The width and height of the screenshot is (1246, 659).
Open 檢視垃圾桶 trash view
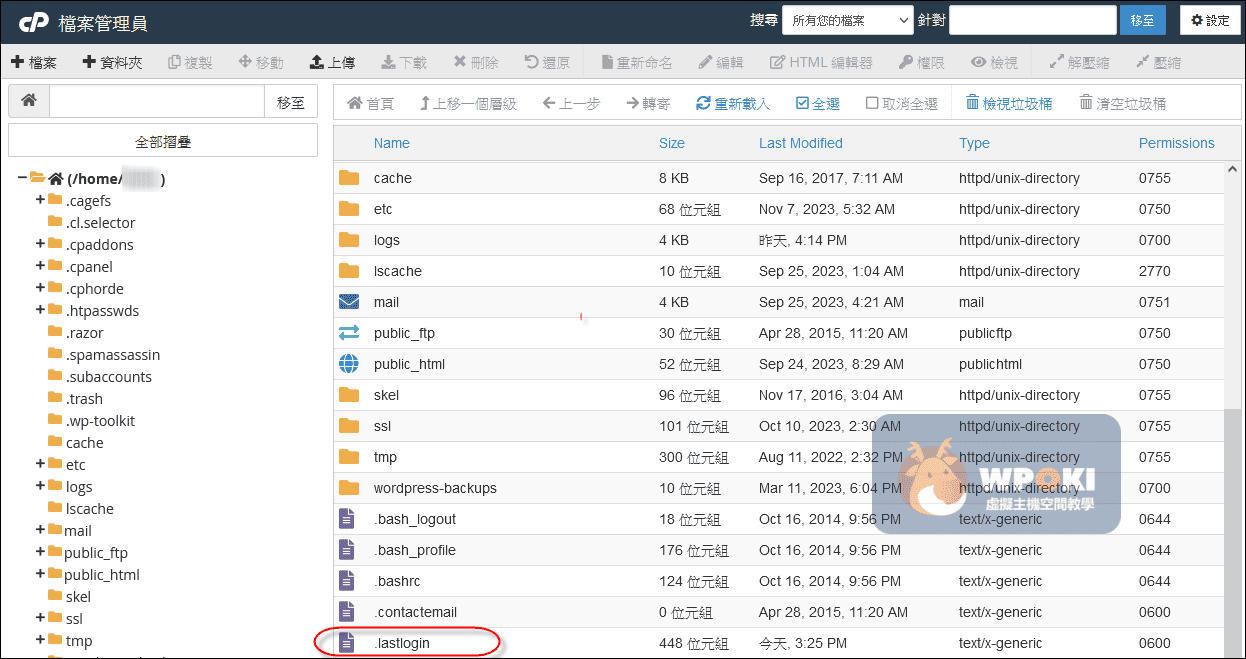[1009, 103]
